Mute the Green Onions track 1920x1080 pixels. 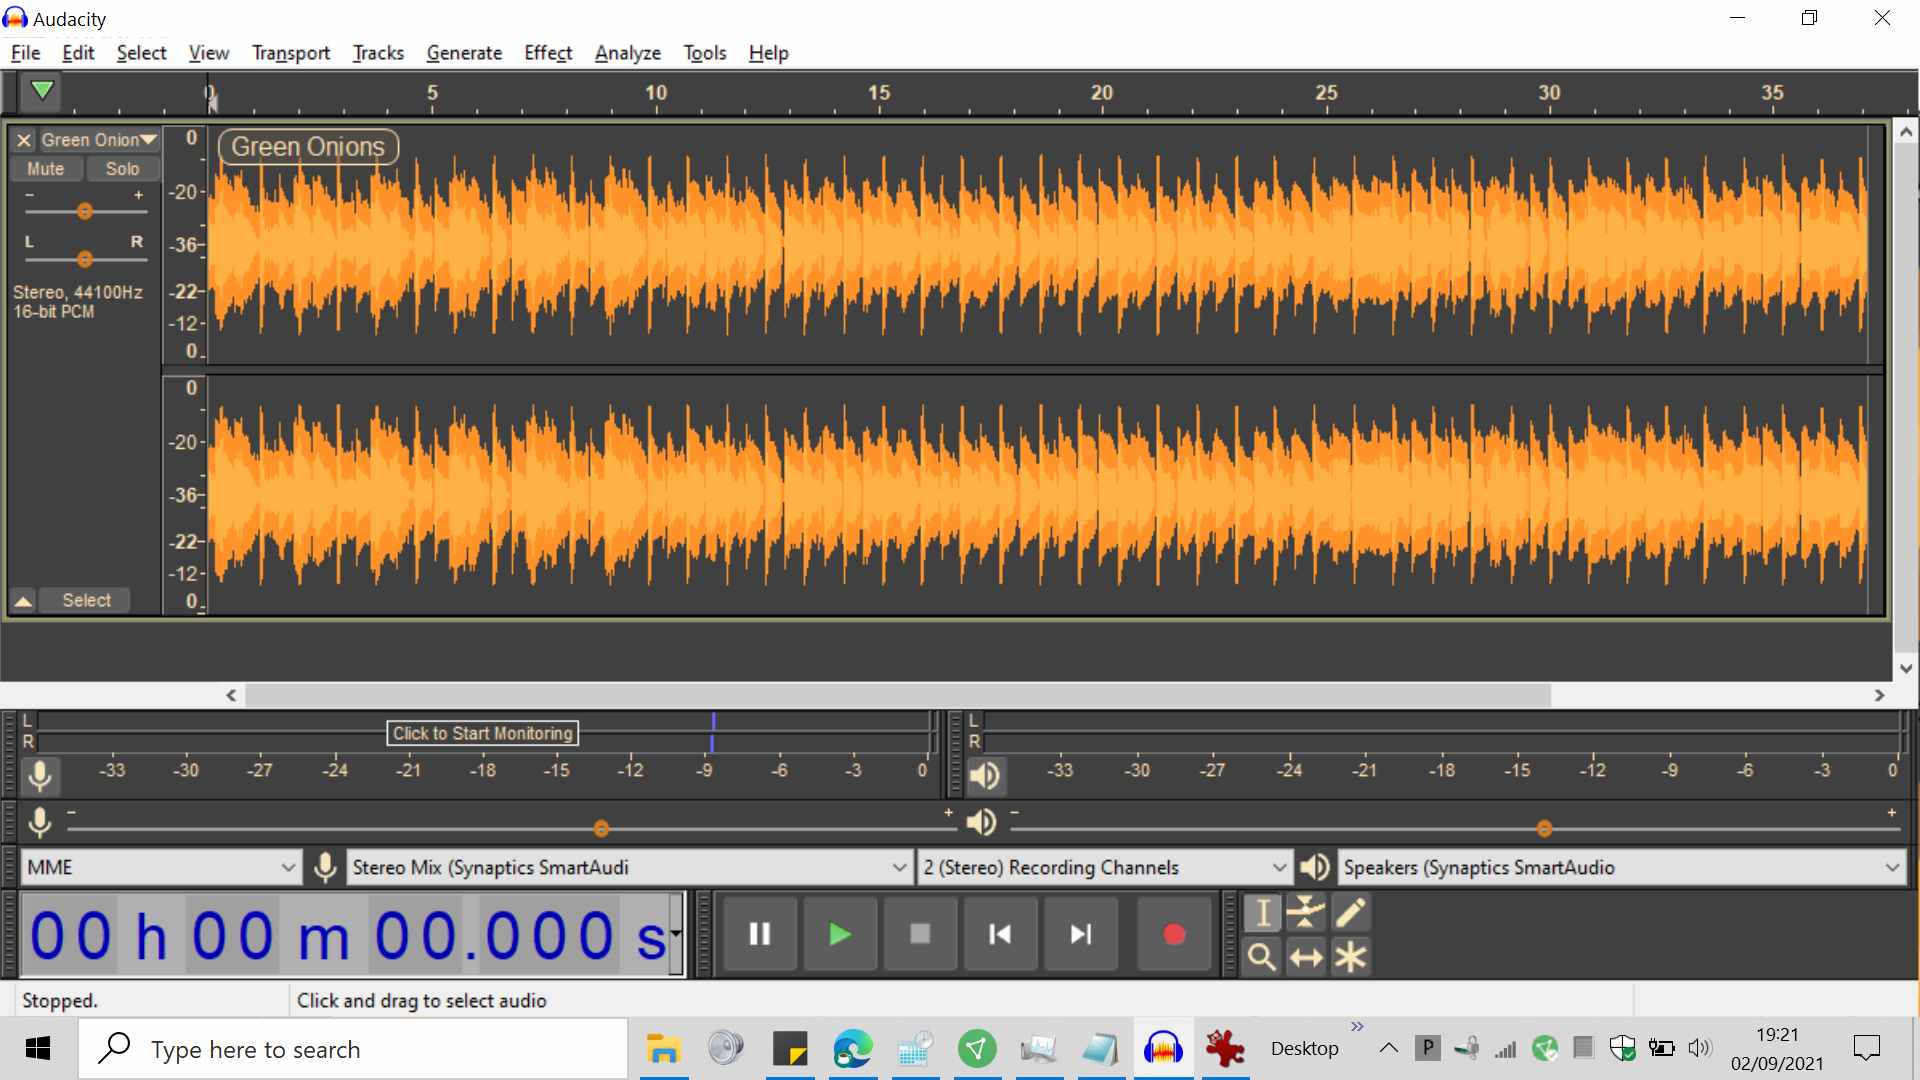(46, 168)
